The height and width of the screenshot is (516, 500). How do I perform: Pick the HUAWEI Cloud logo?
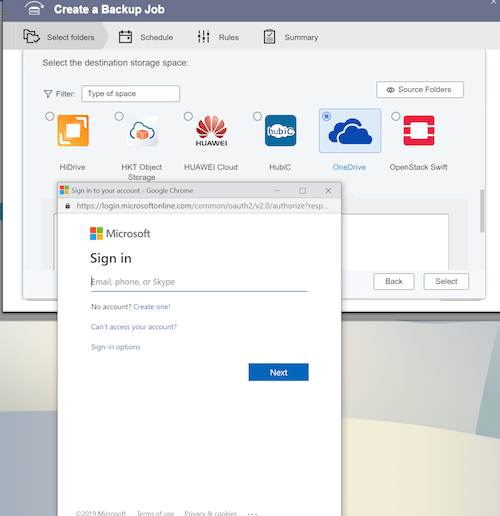pos(211,131)
